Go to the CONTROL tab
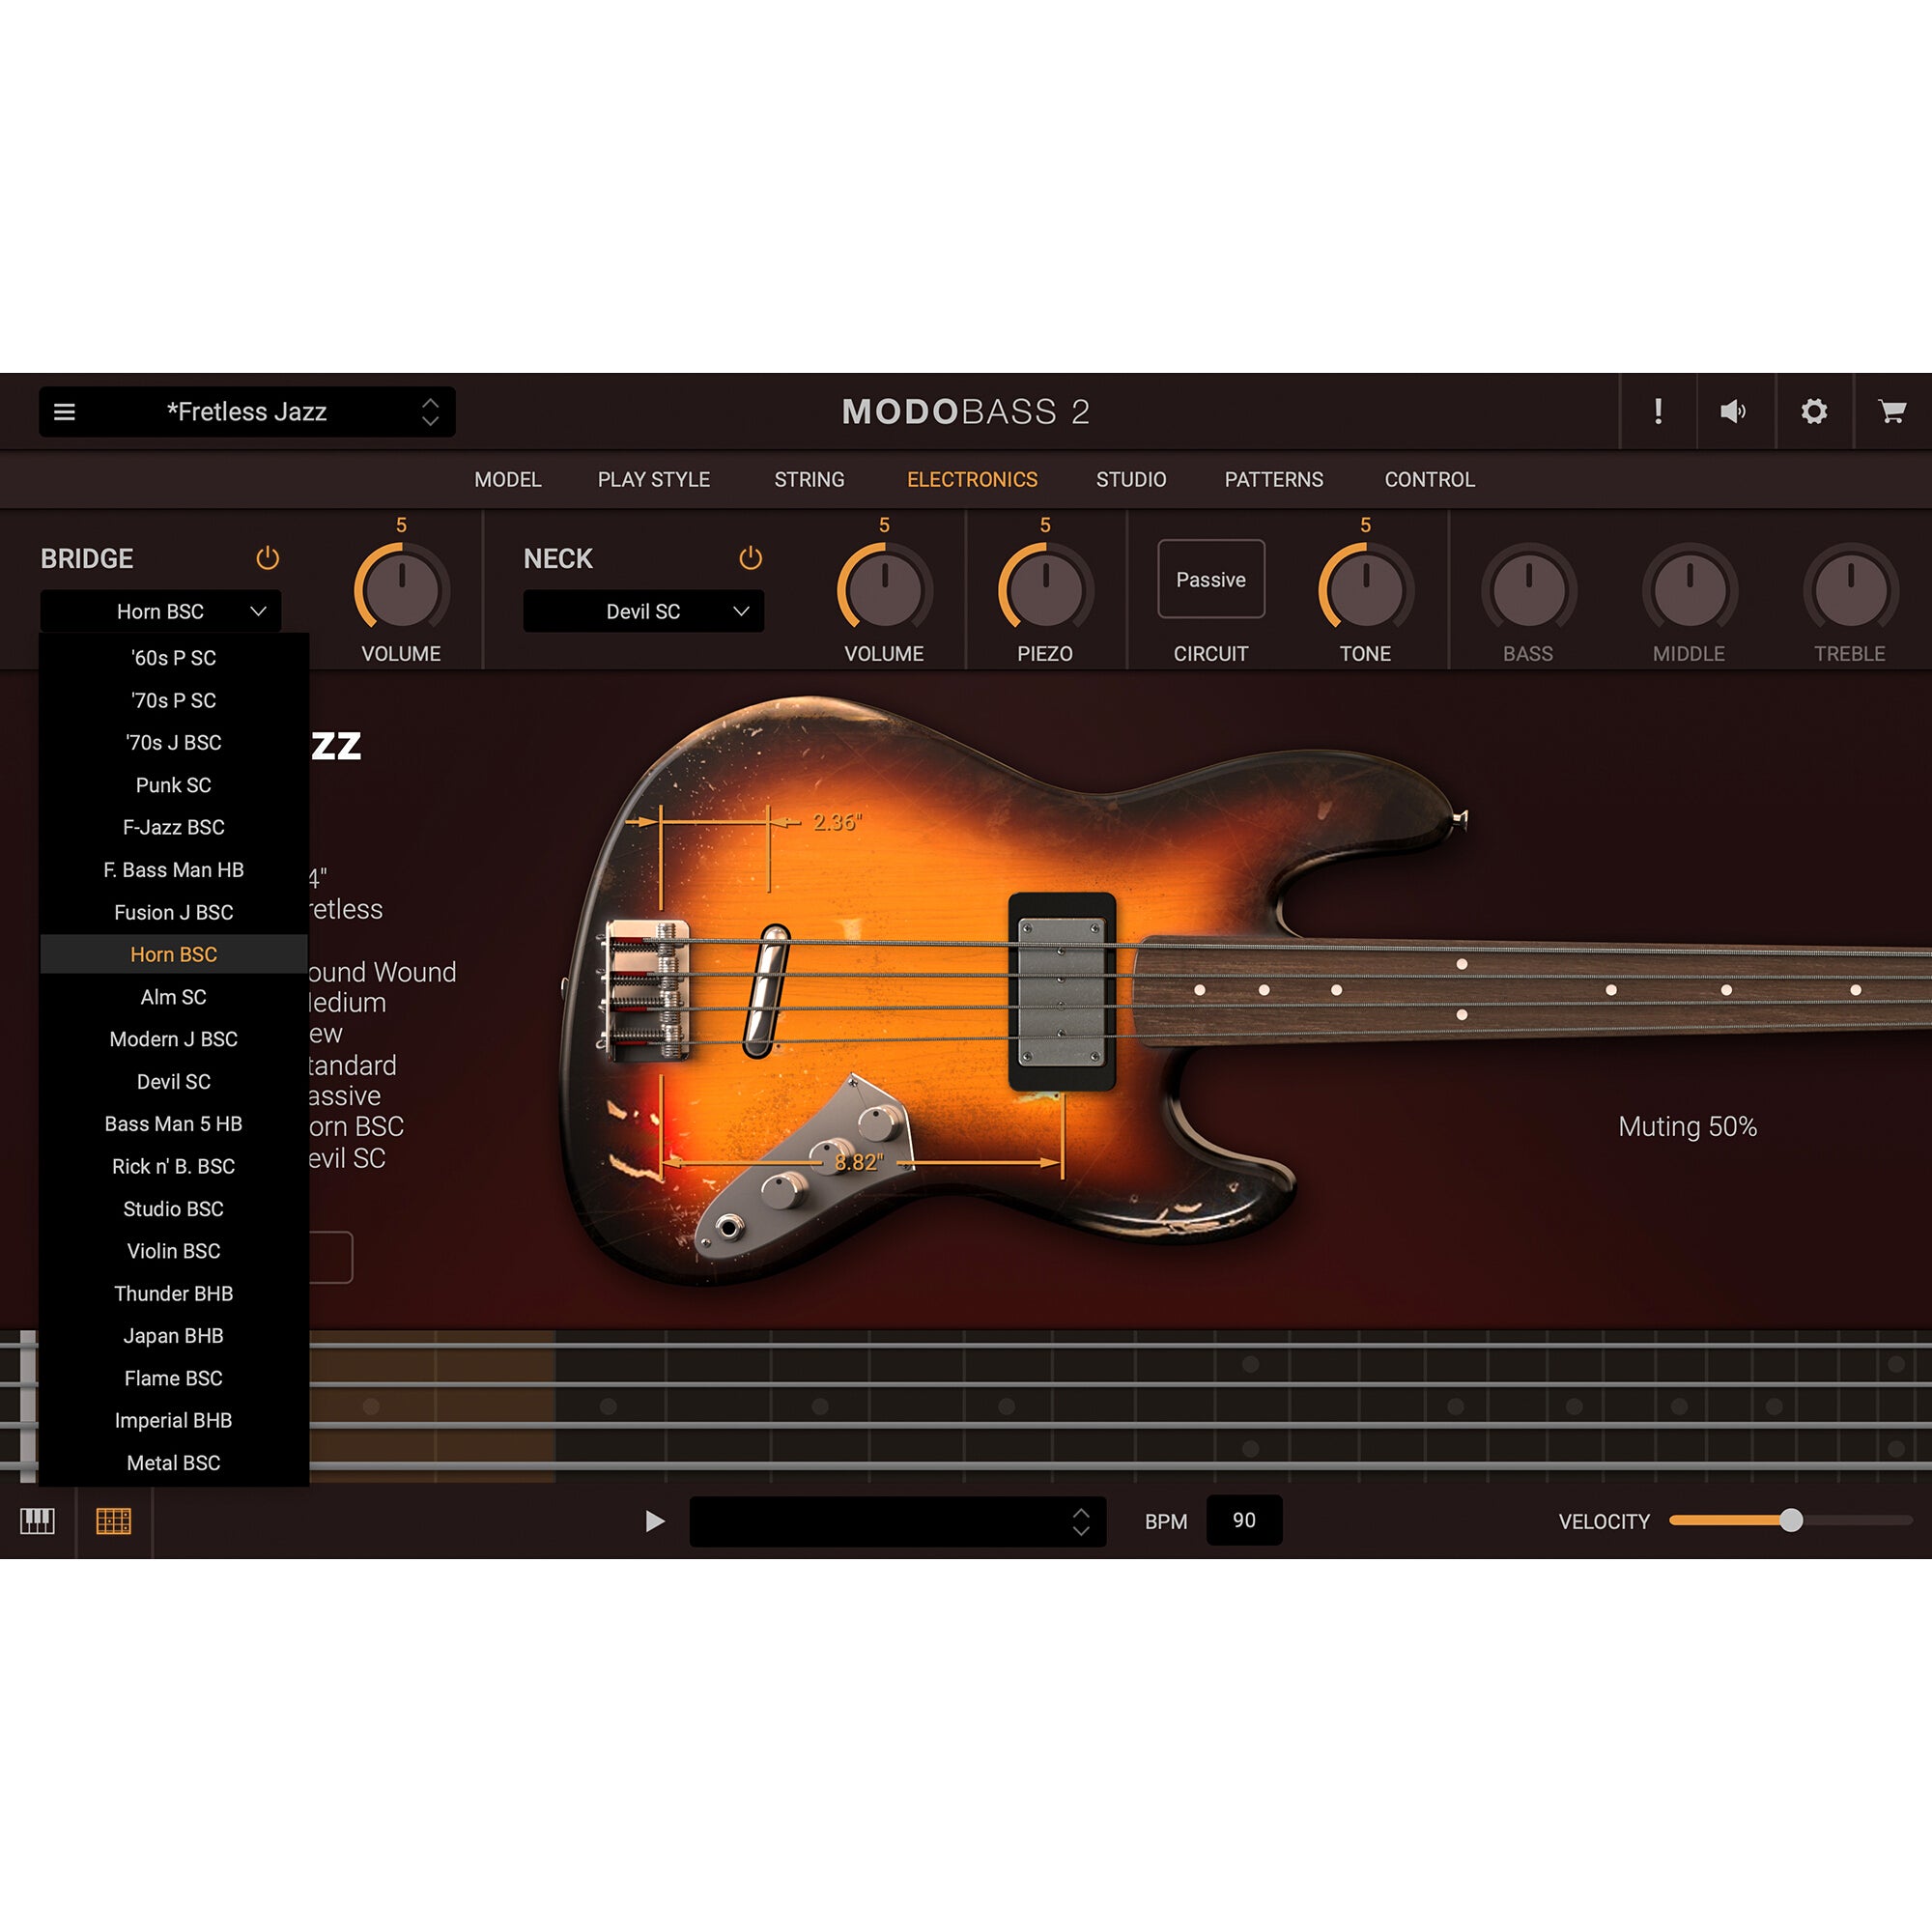This screenshot has width=1932, height=1932. pyautogui.click(x=1430, y=479)
